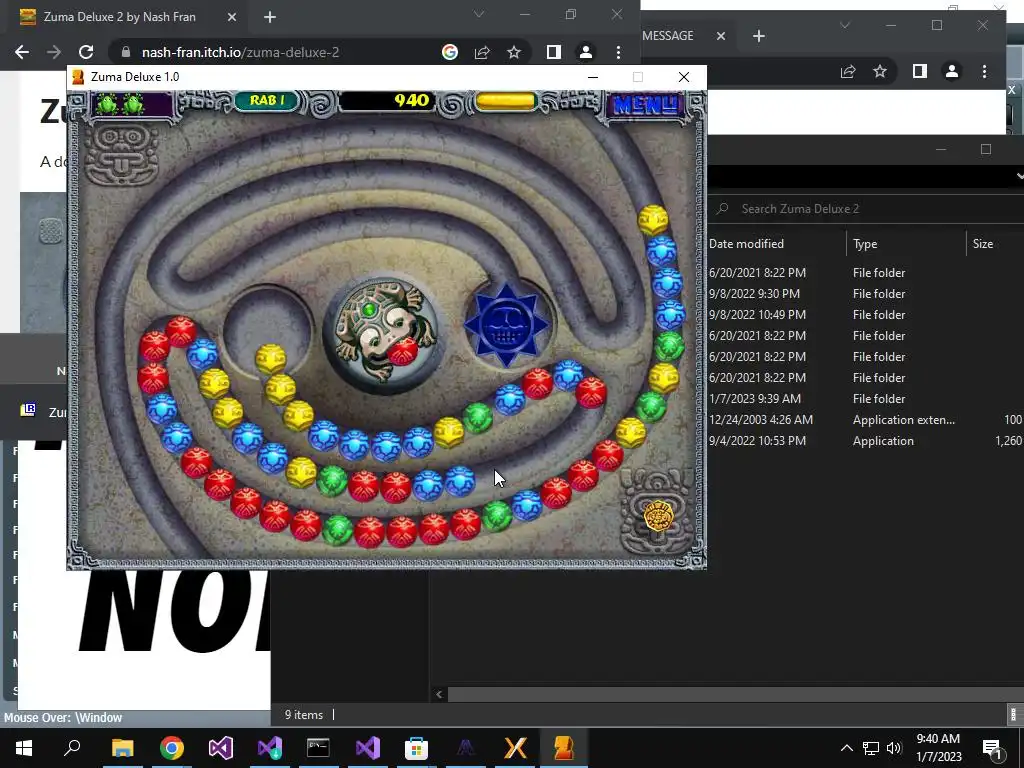Click the yellow ball leading the chain
This screenshot has height=768, width=1024.
(x=270, y=359)
